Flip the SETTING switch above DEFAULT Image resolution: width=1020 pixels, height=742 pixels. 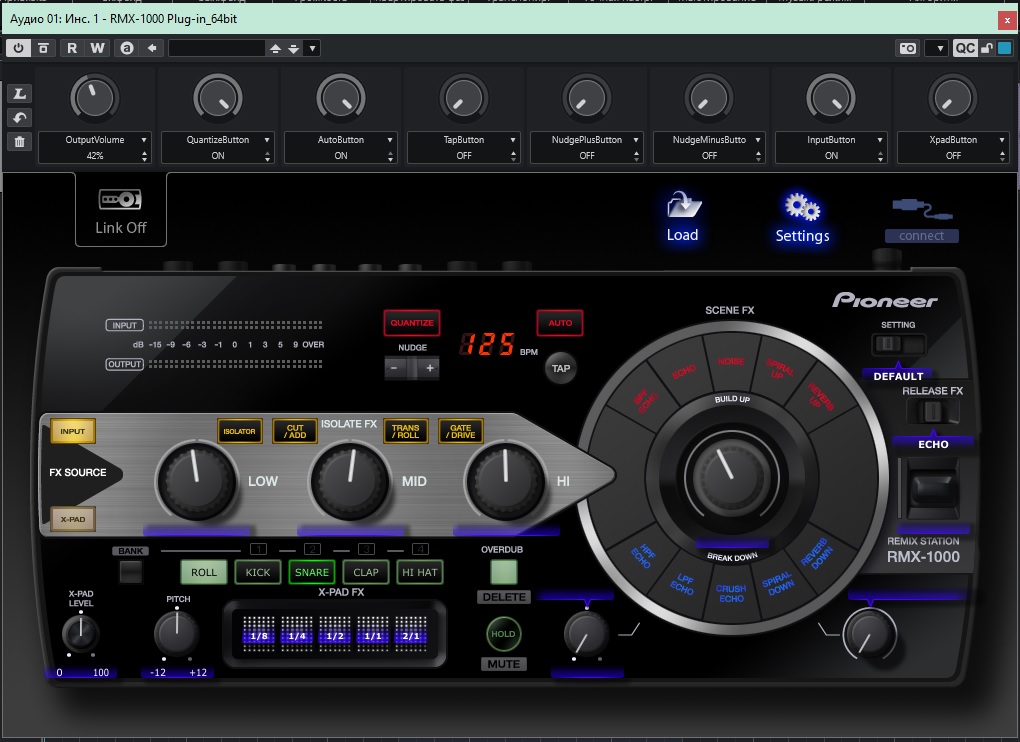pyautogui.click(x=898, y=343)
